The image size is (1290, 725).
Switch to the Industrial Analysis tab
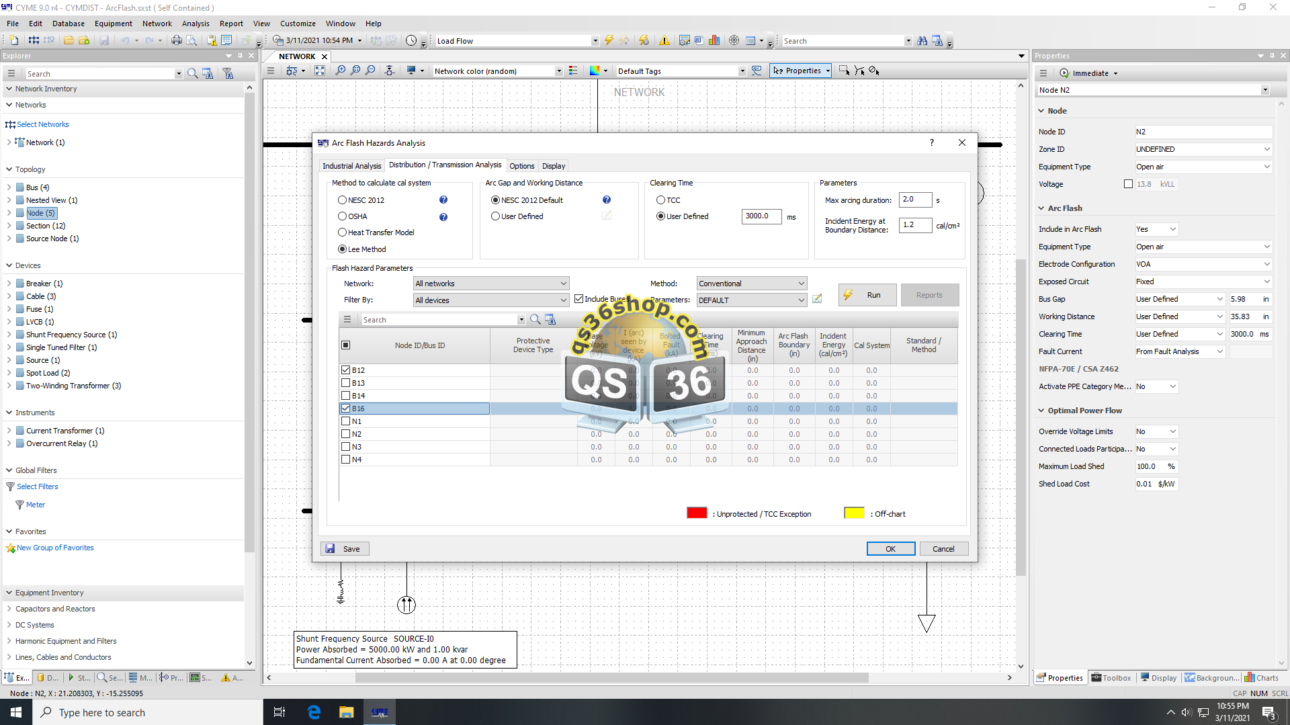[x=351, y=166]
